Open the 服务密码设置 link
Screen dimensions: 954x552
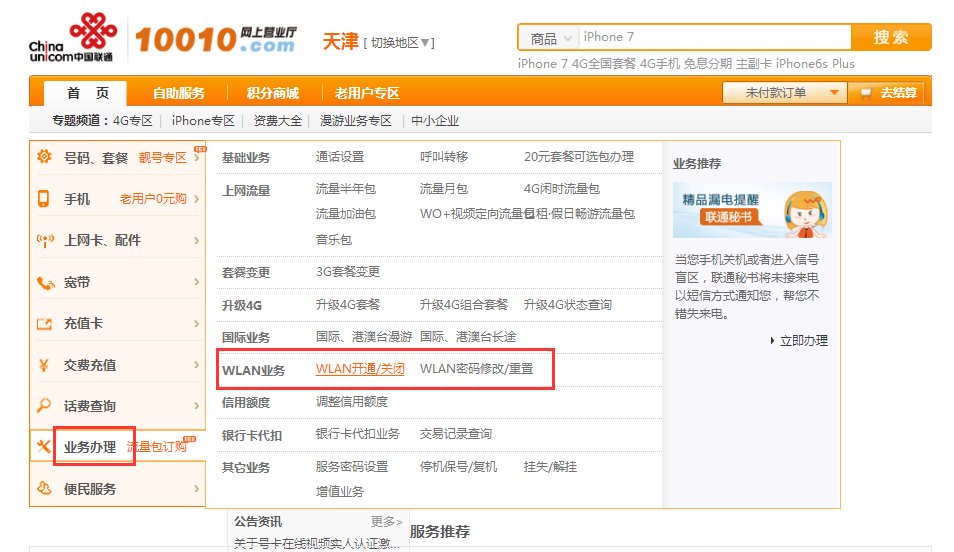tap(352, 467)
